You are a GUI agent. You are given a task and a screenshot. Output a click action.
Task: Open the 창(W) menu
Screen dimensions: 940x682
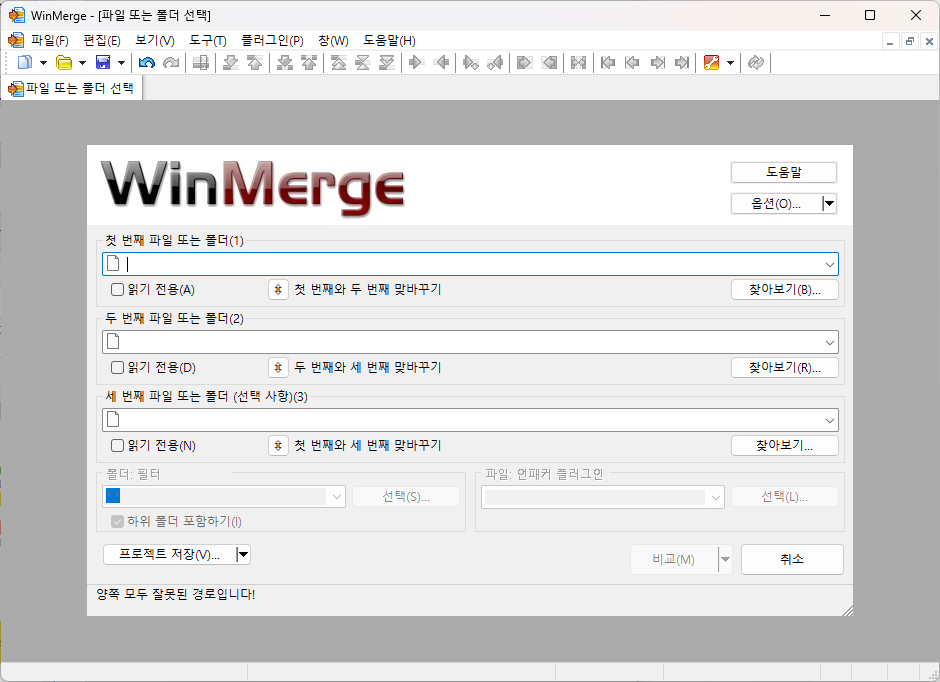click(x=333, y=40)
